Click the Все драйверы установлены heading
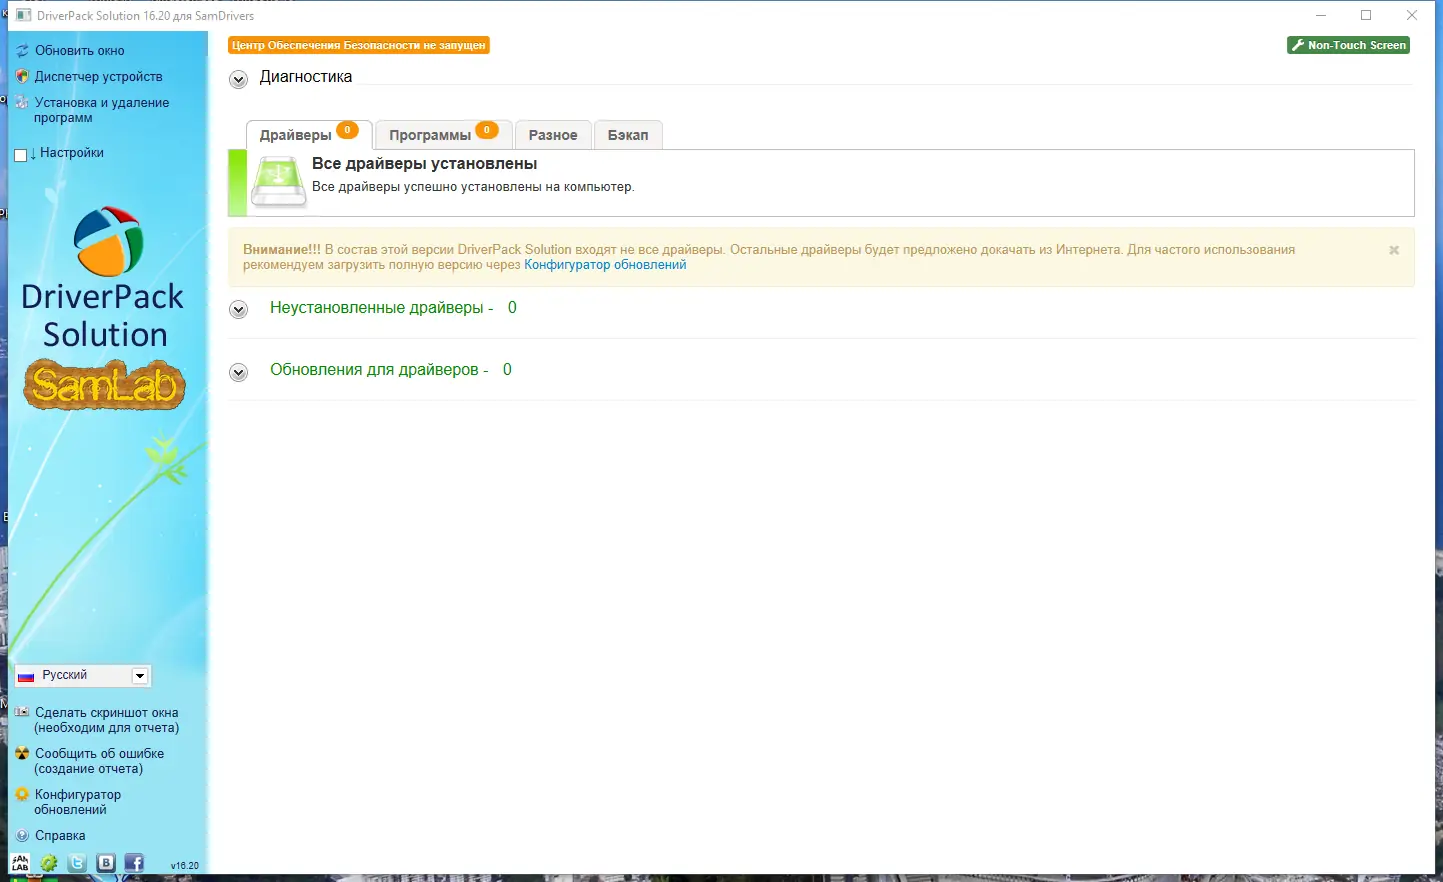This screenshot has width=1443, height=882. (x=425, y=164)
